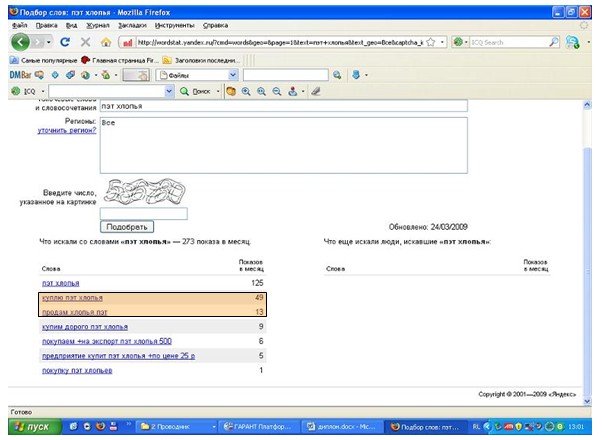Viewport: 602px width, 440px height.
Task: Stop loading using the X icon
Action: 85,42
